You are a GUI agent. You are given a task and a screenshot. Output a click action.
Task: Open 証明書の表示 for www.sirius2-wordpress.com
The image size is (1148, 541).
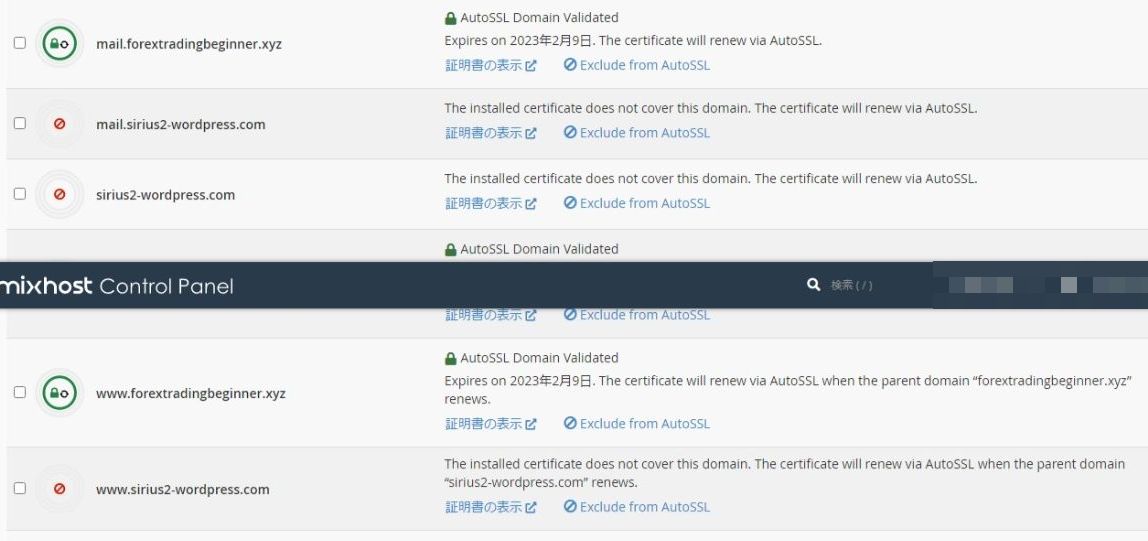click(x=490, y=507)
